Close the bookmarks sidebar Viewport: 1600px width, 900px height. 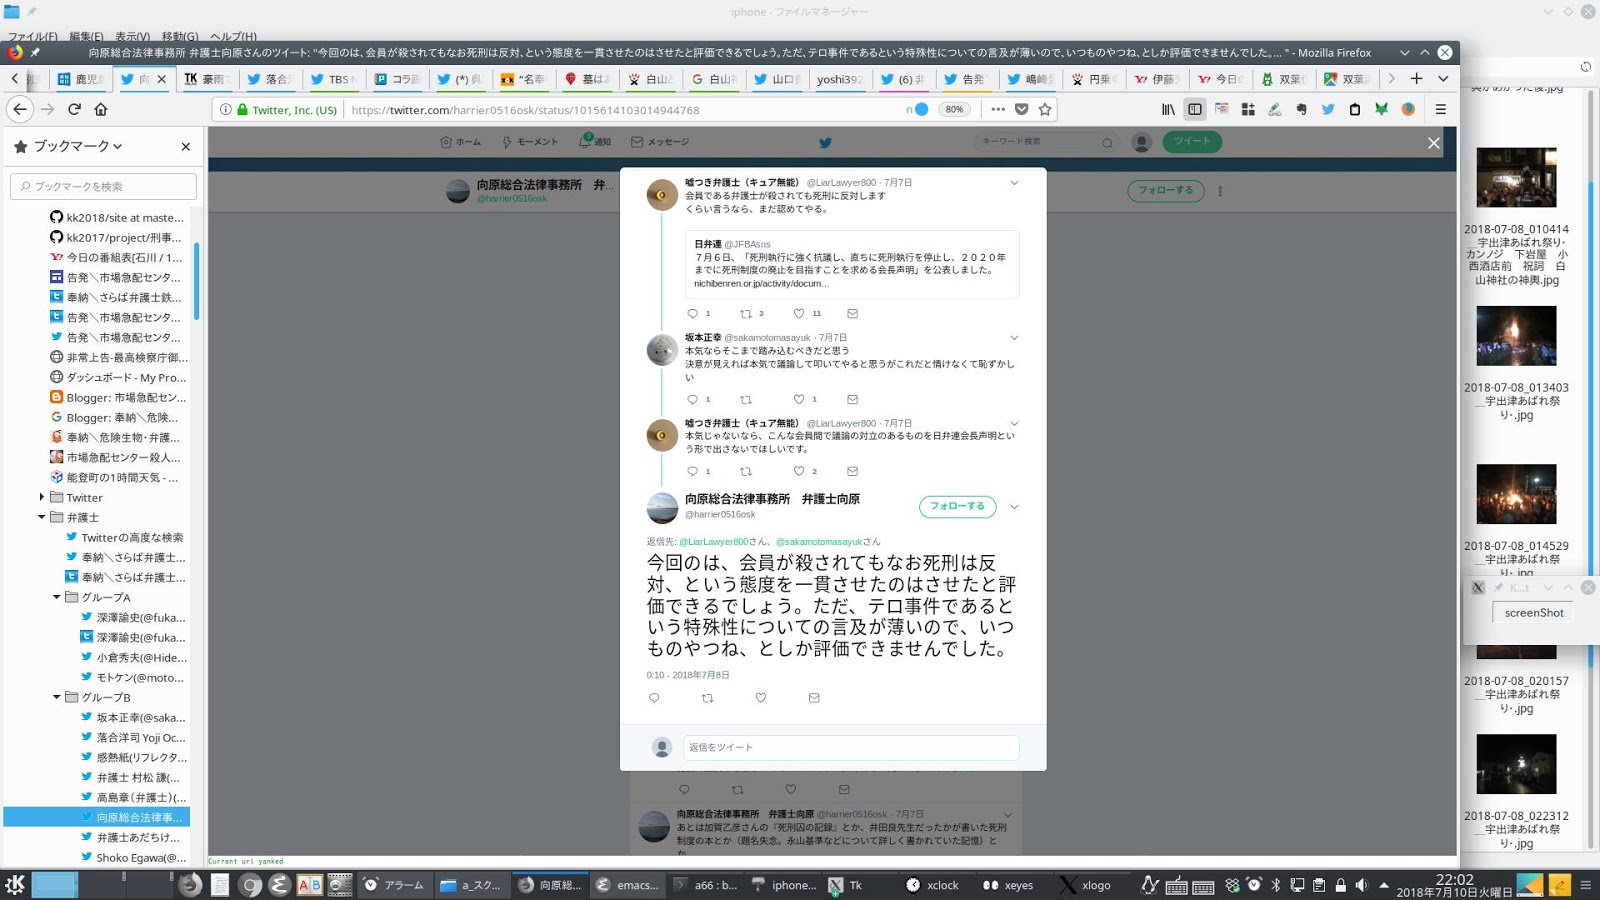click(185, 146)
